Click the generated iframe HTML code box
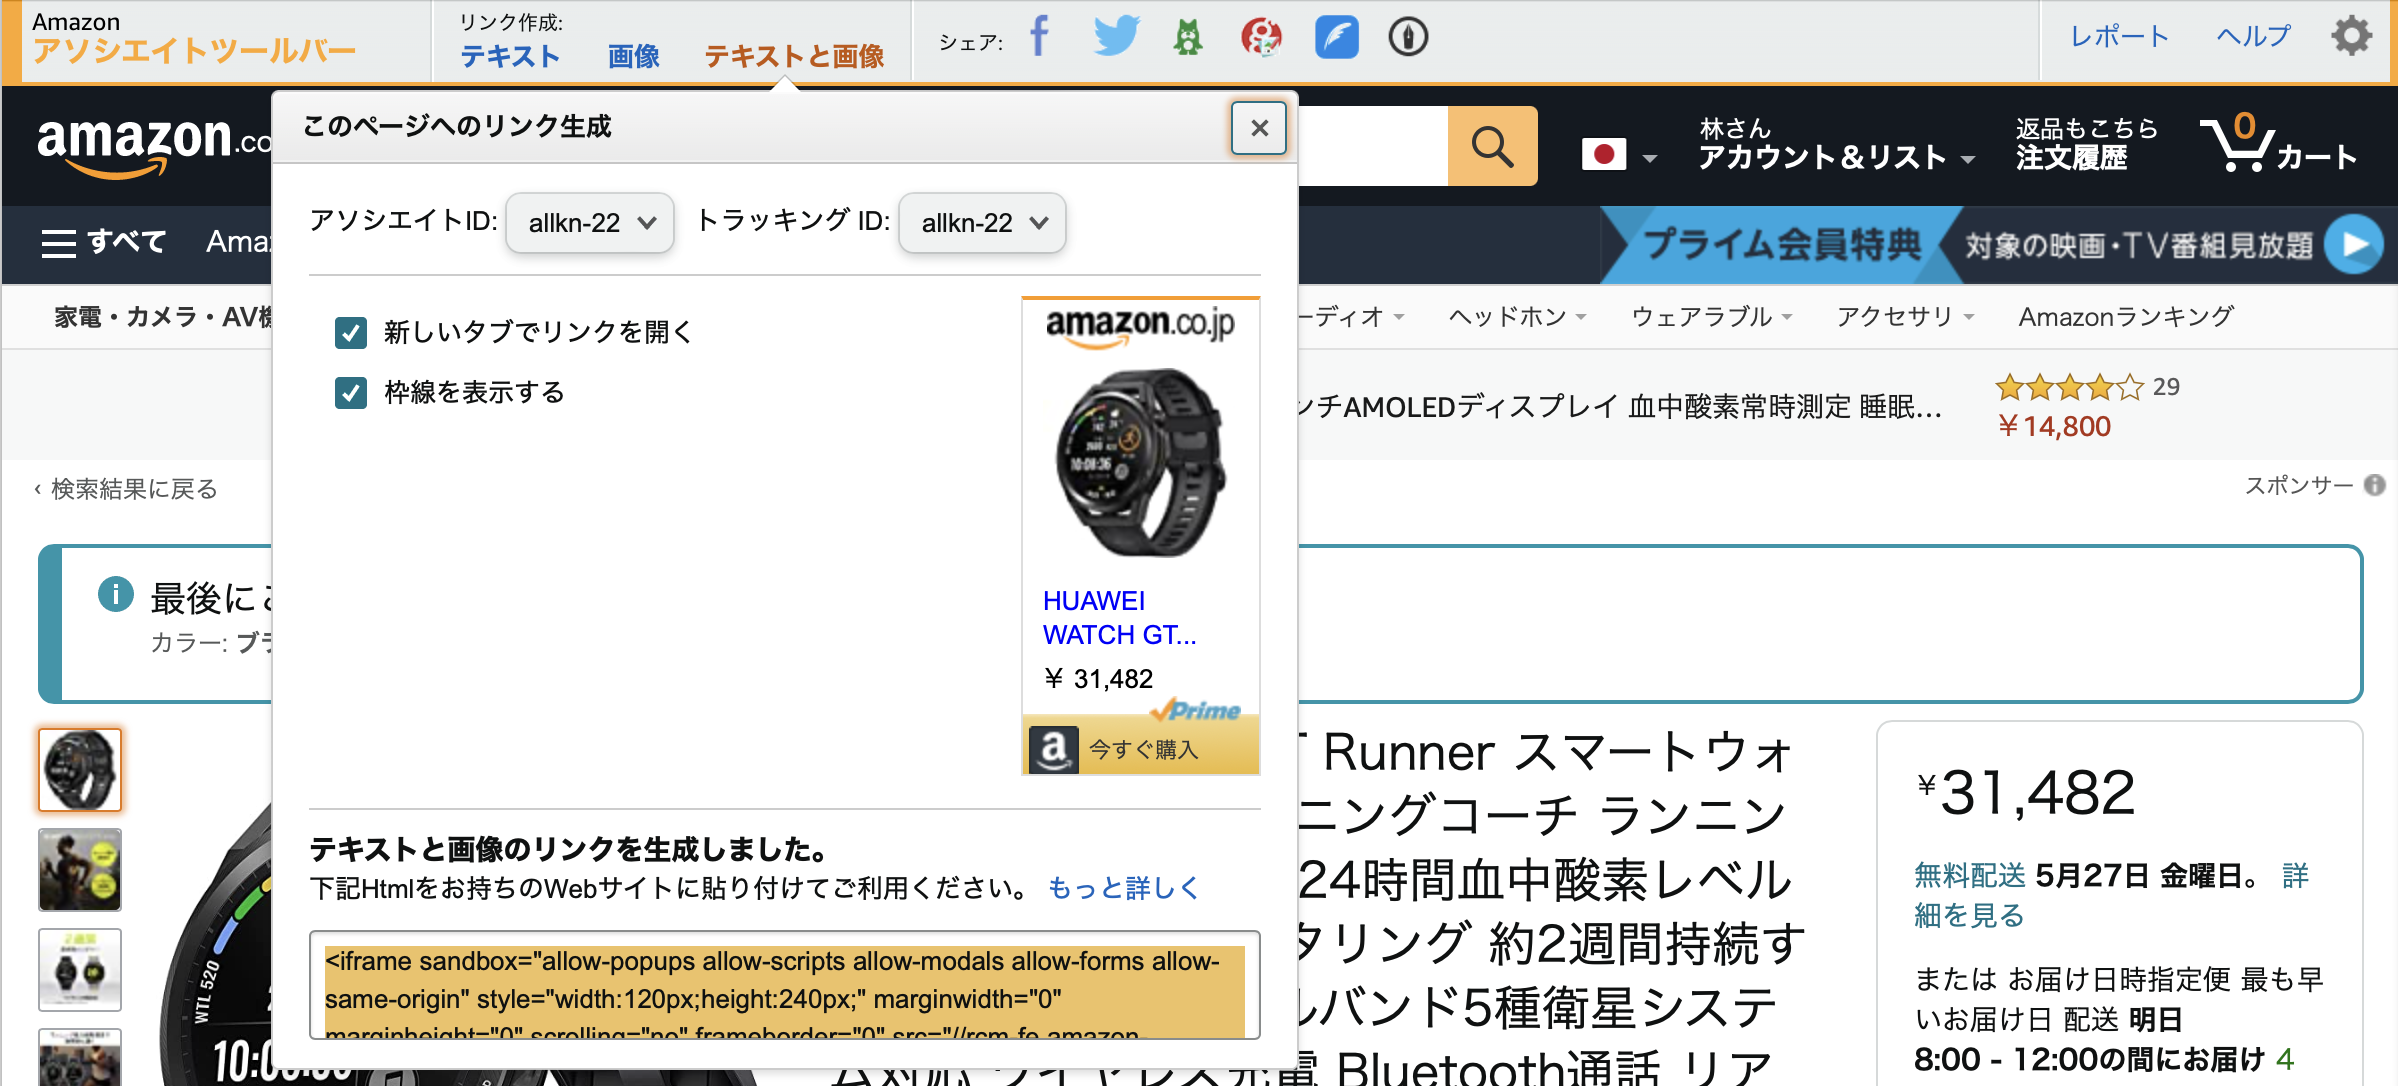 784,985
